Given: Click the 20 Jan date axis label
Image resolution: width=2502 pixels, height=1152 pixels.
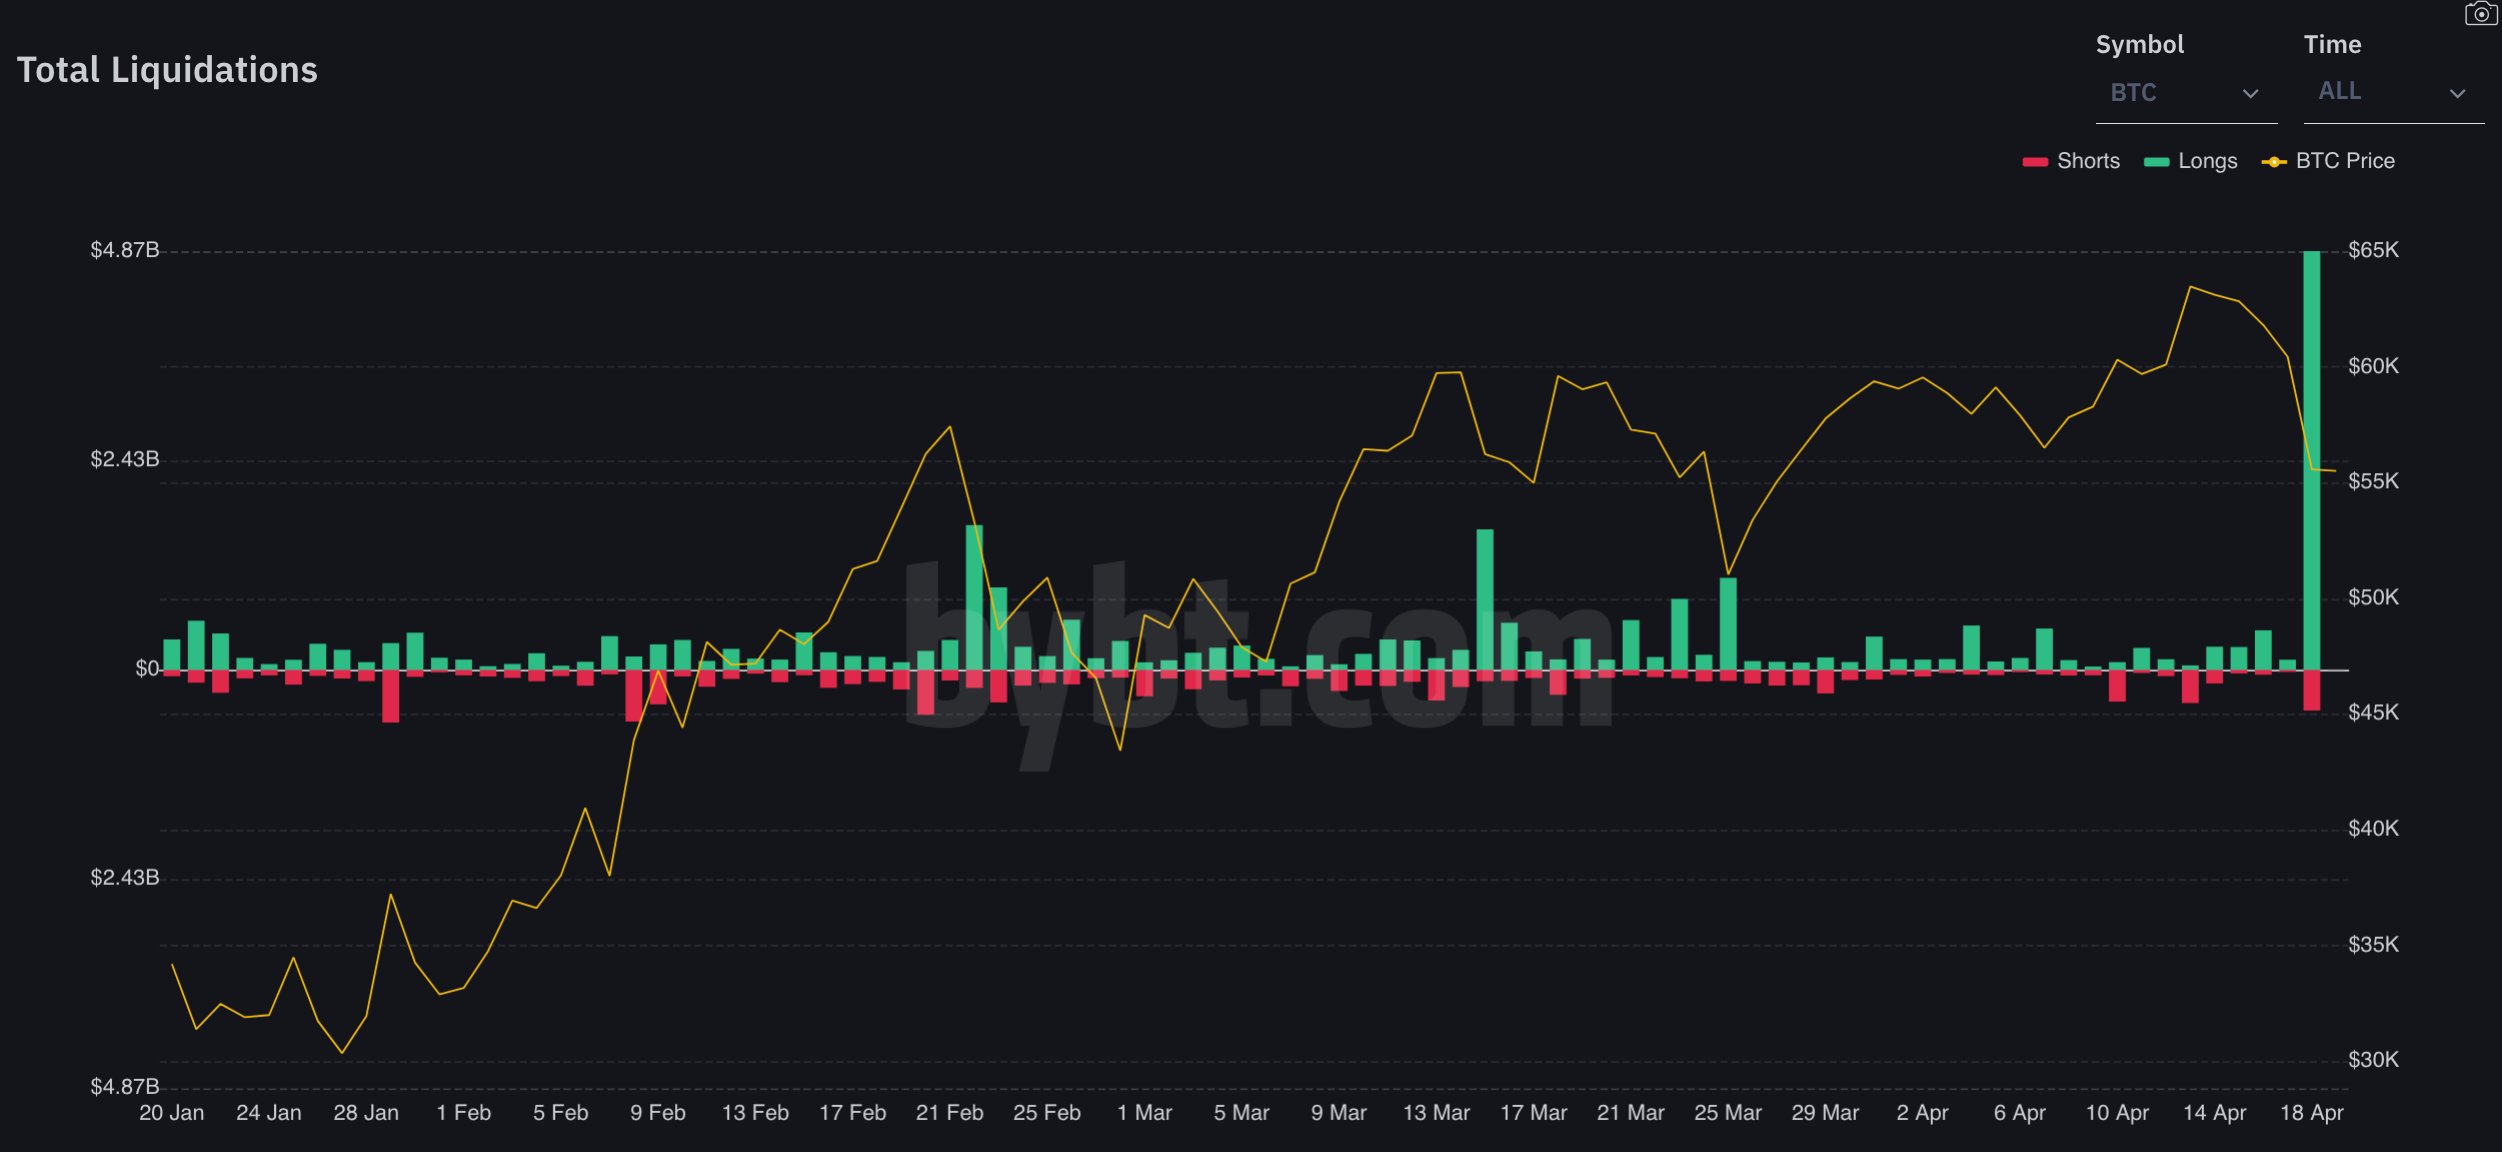Looking at the screenshot, I should tap(171, 1113).
